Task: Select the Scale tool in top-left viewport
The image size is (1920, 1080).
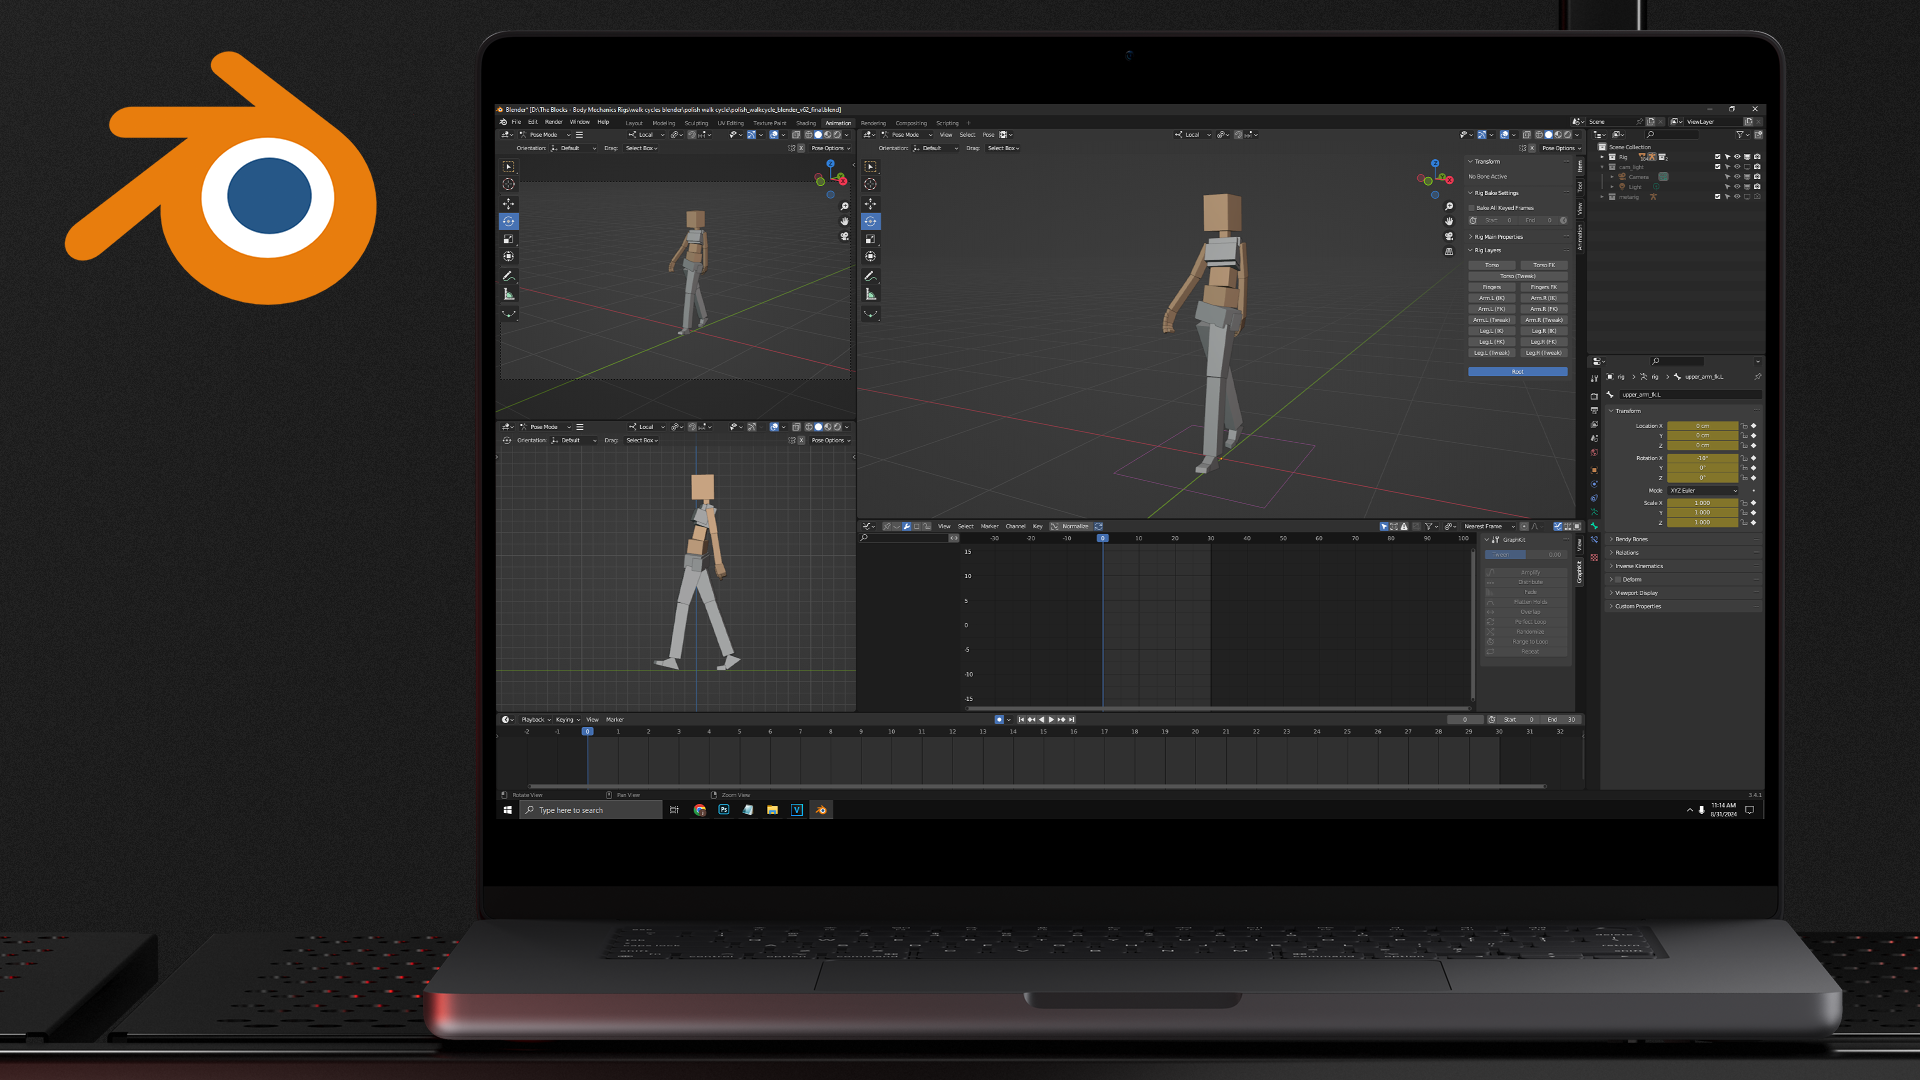Action: coord(509,239)
